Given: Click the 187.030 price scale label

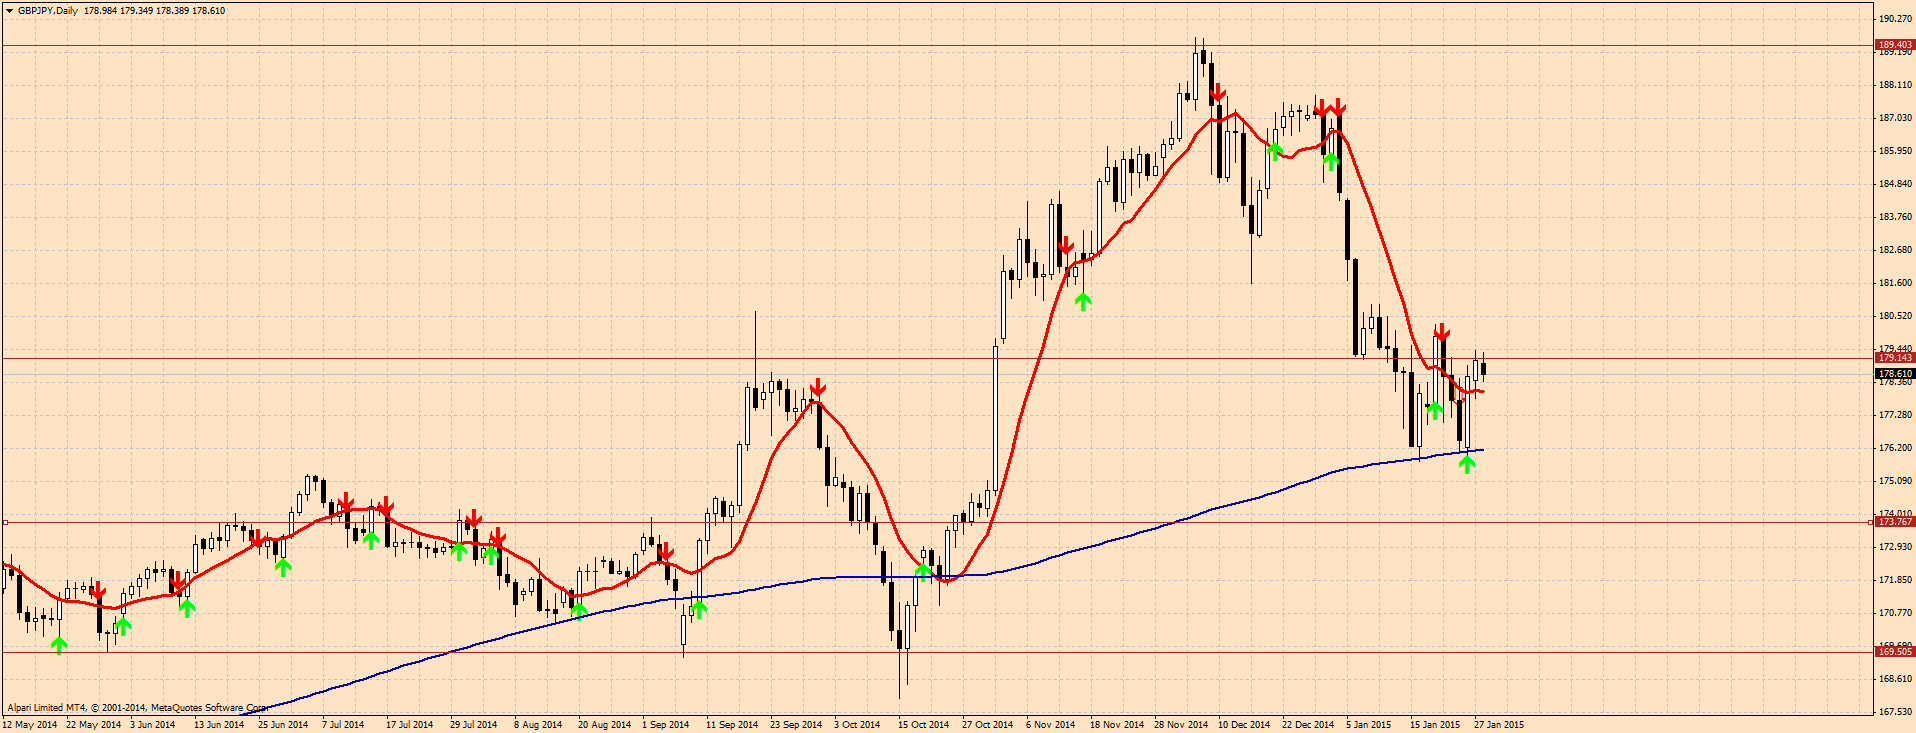Looking at the screenshot, I should (x=1896, y=118).
